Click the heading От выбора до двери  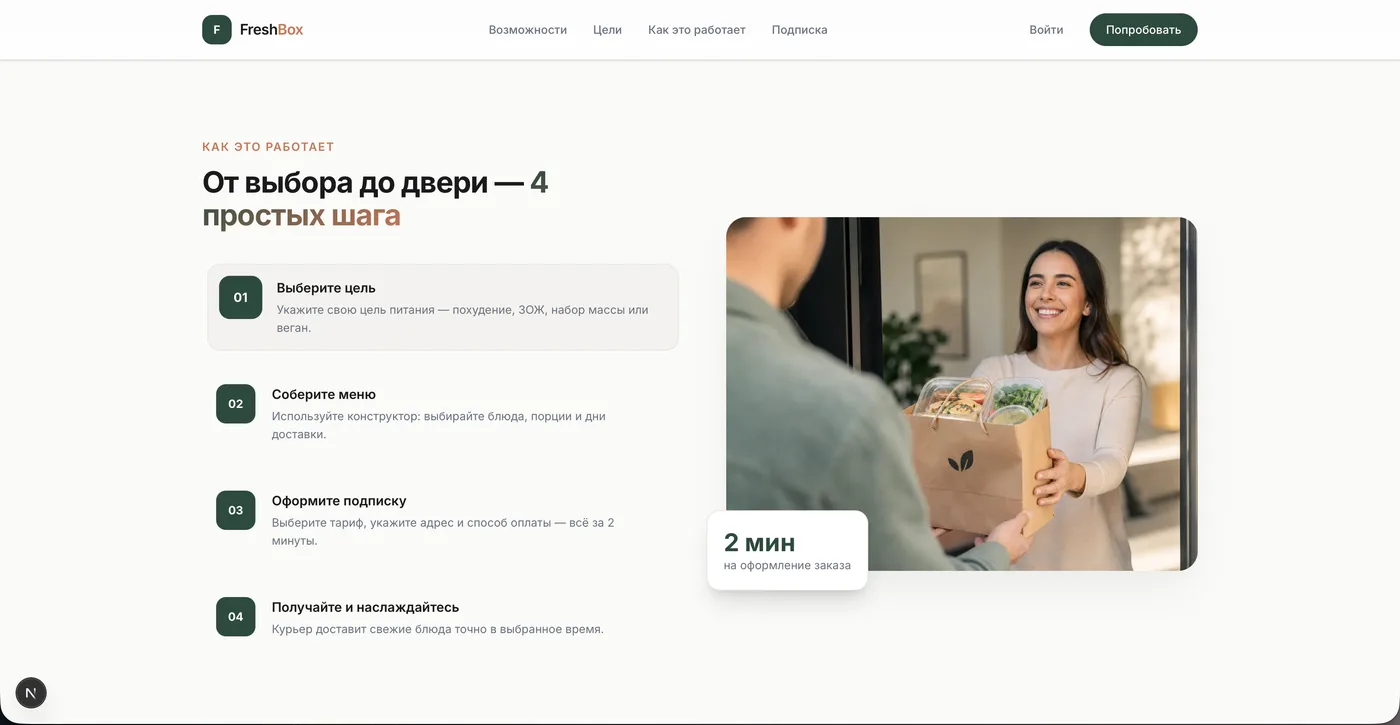pyautogui.click(x=375, y=198)
